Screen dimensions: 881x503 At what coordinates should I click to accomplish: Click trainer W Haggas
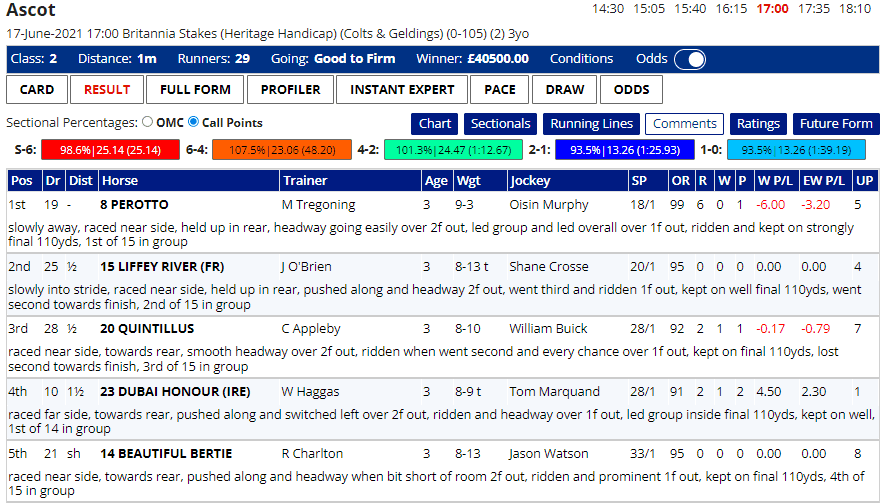310,392
